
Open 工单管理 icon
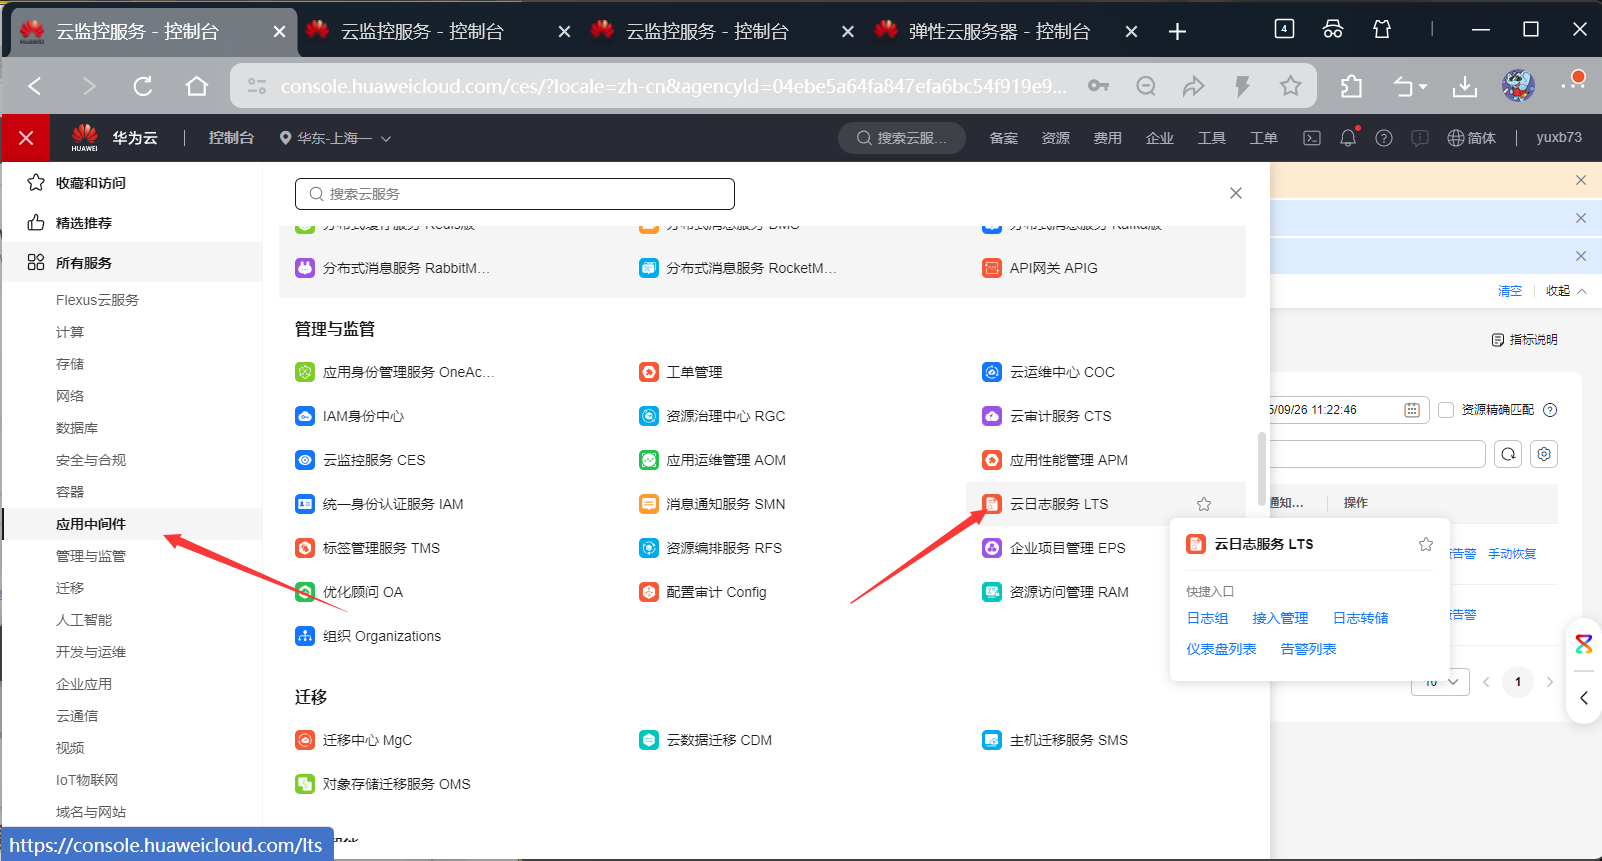tap(649, 372)
